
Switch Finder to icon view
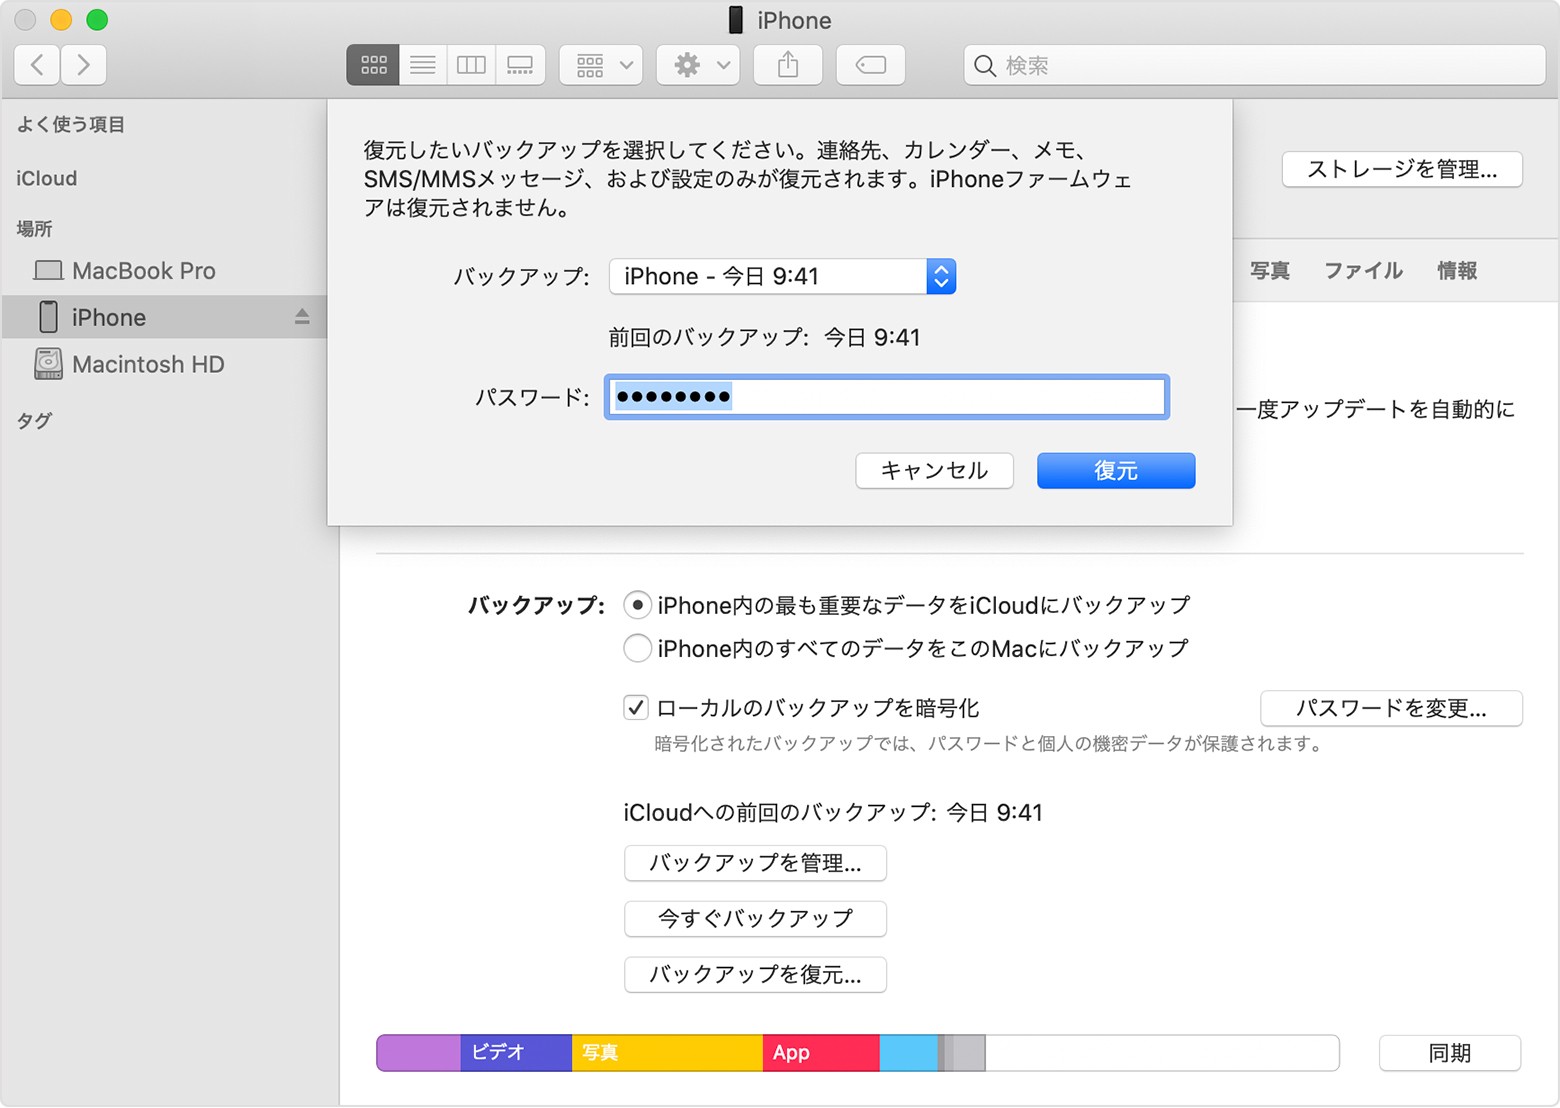tap(373, 65)
